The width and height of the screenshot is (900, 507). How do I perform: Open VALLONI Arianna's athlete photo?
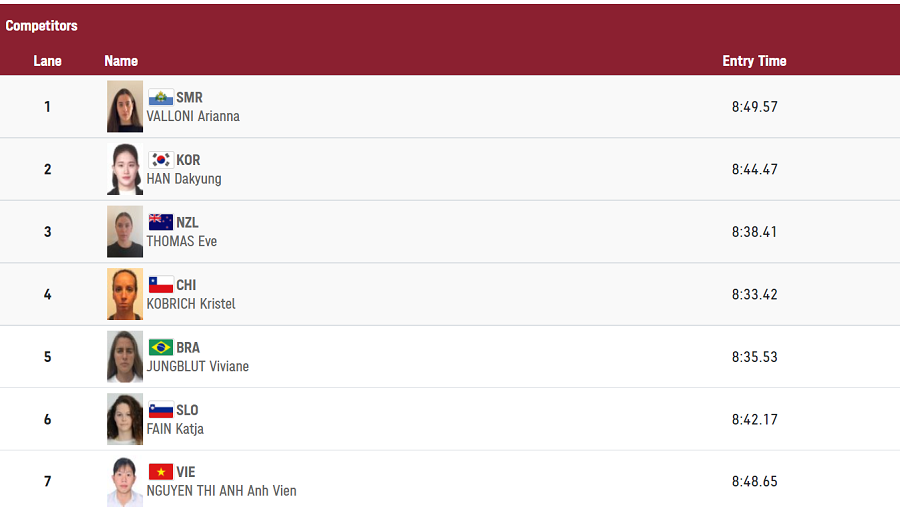(x=125, y=106)
